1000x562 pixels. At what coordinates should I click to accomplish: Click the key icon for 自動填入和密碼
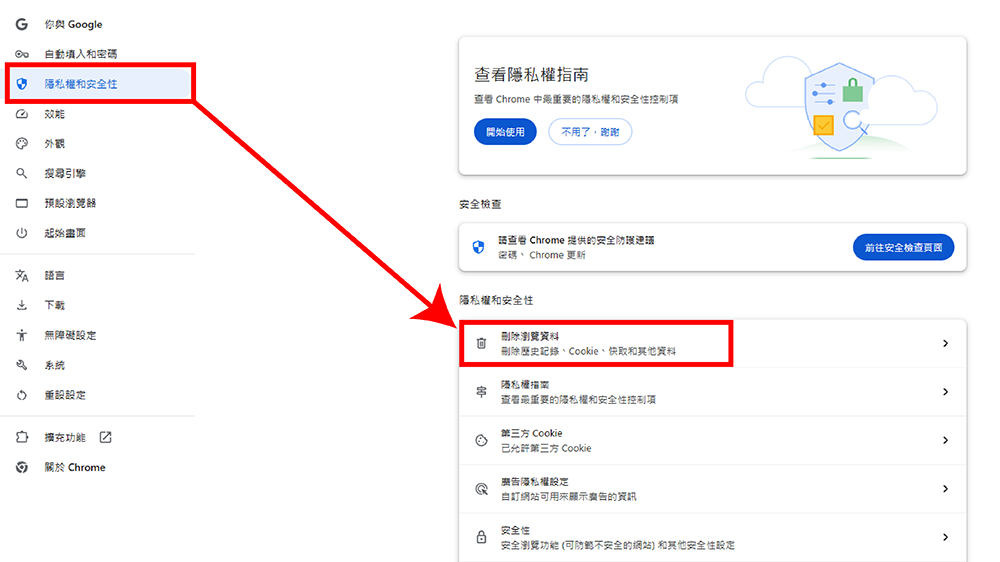(21, 54)
